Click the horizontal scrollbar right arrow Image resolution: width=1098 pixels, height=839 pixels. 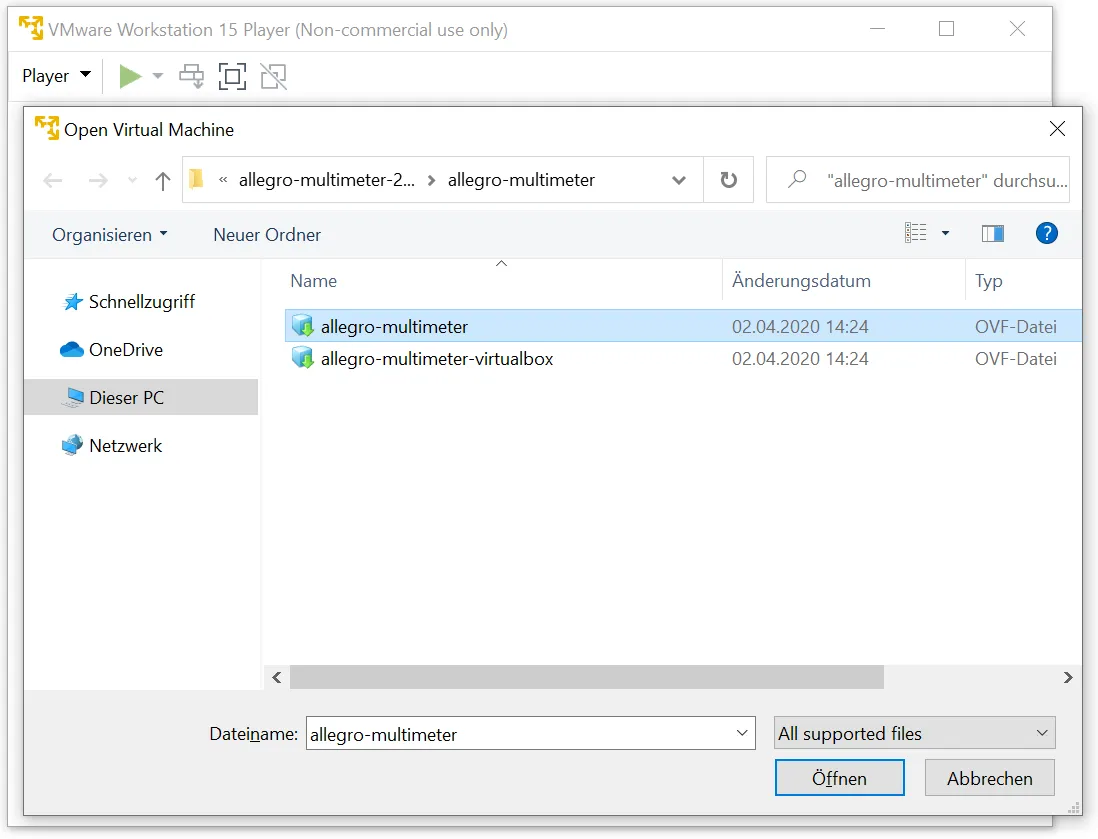1068,678
